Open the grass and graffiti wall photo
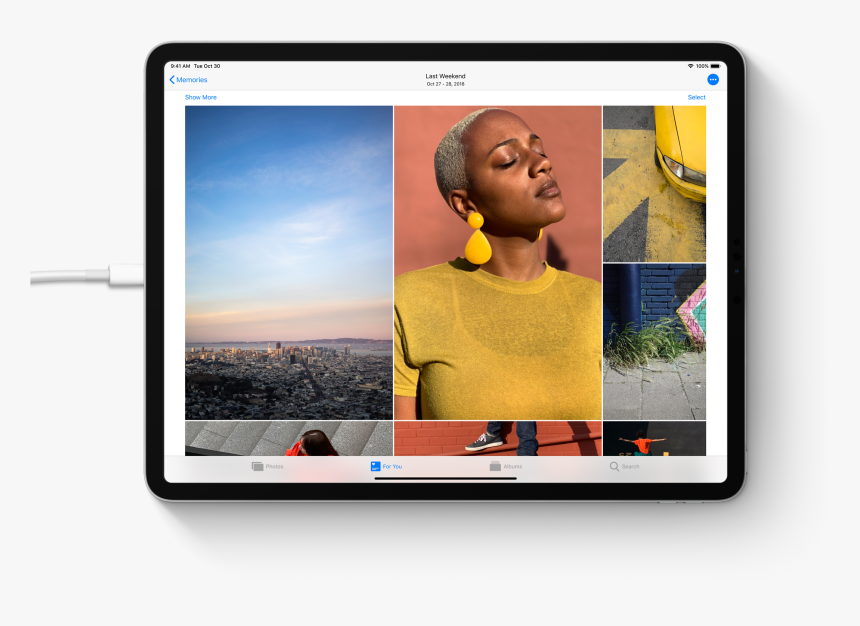Image resolution: width=860 pixels, height=626 pixels. 655,340
